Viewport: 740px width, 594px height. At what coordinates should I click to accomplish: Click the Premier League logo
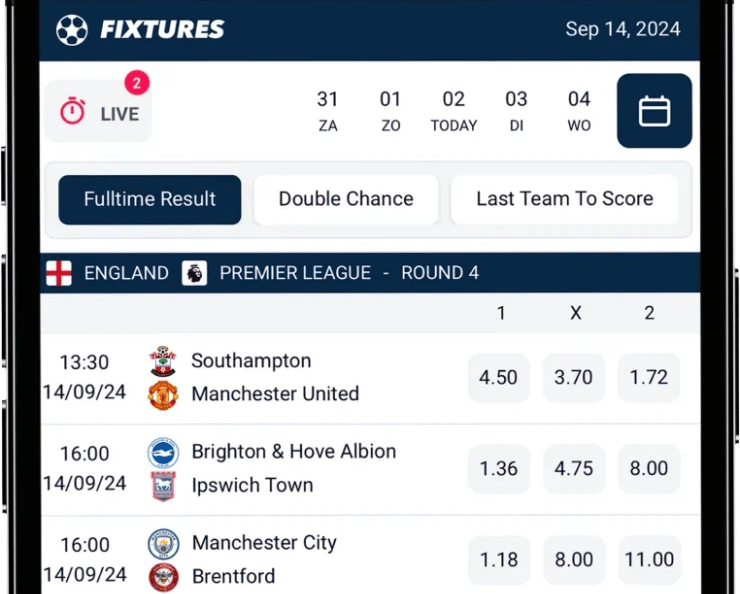pyautogui.click(x=194, y=273)
